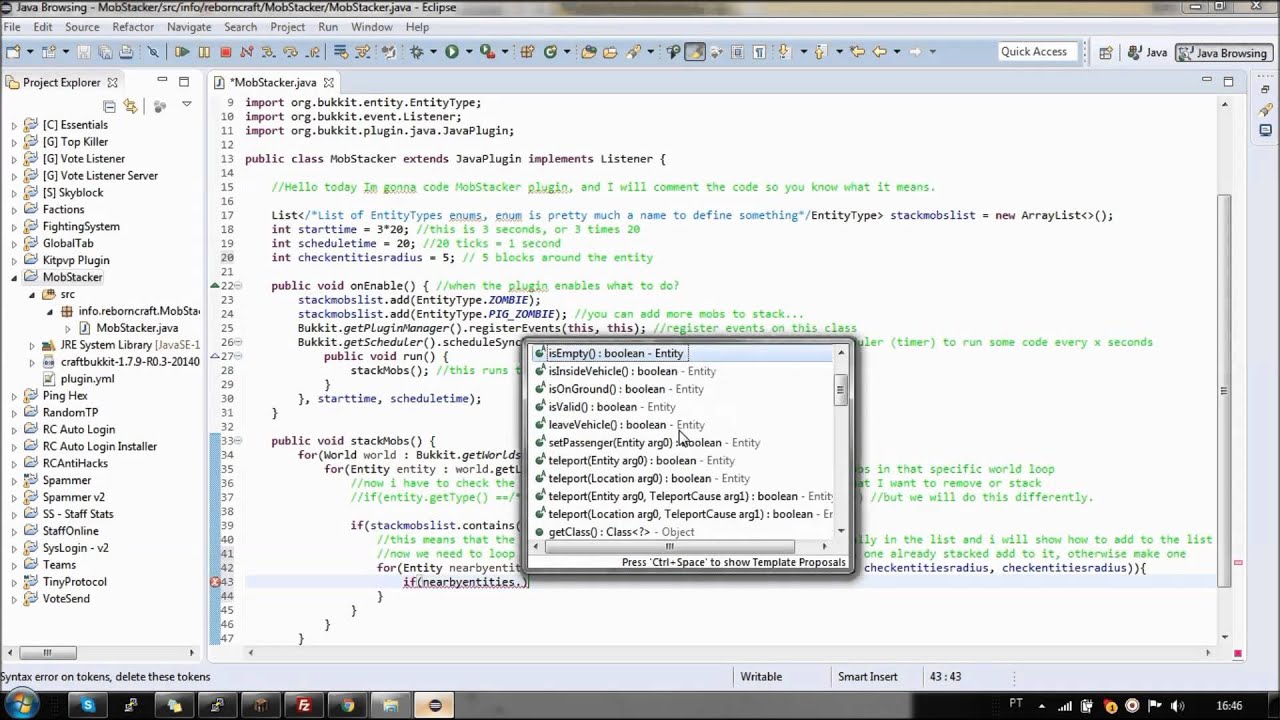
Task: Click the Link with Editor icon
Action: (x=130, y=105)
